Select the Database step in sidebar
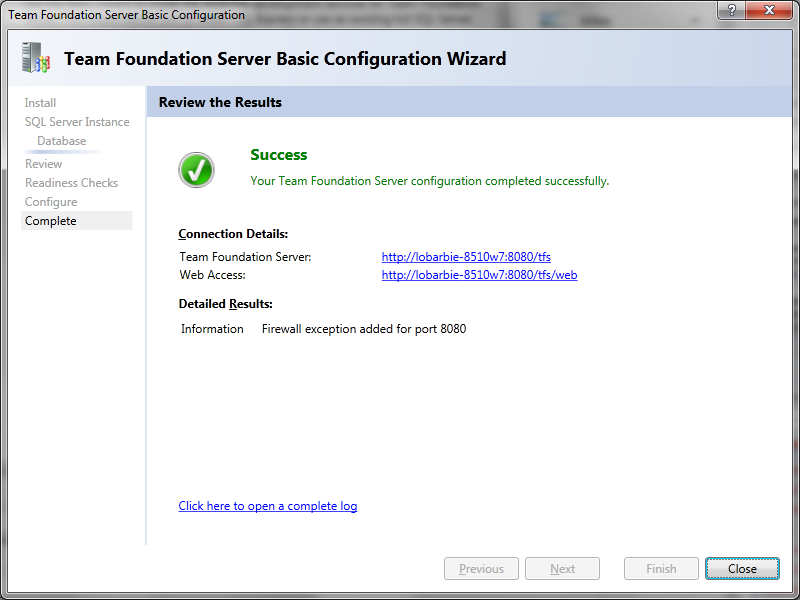 tap(62, 141)
